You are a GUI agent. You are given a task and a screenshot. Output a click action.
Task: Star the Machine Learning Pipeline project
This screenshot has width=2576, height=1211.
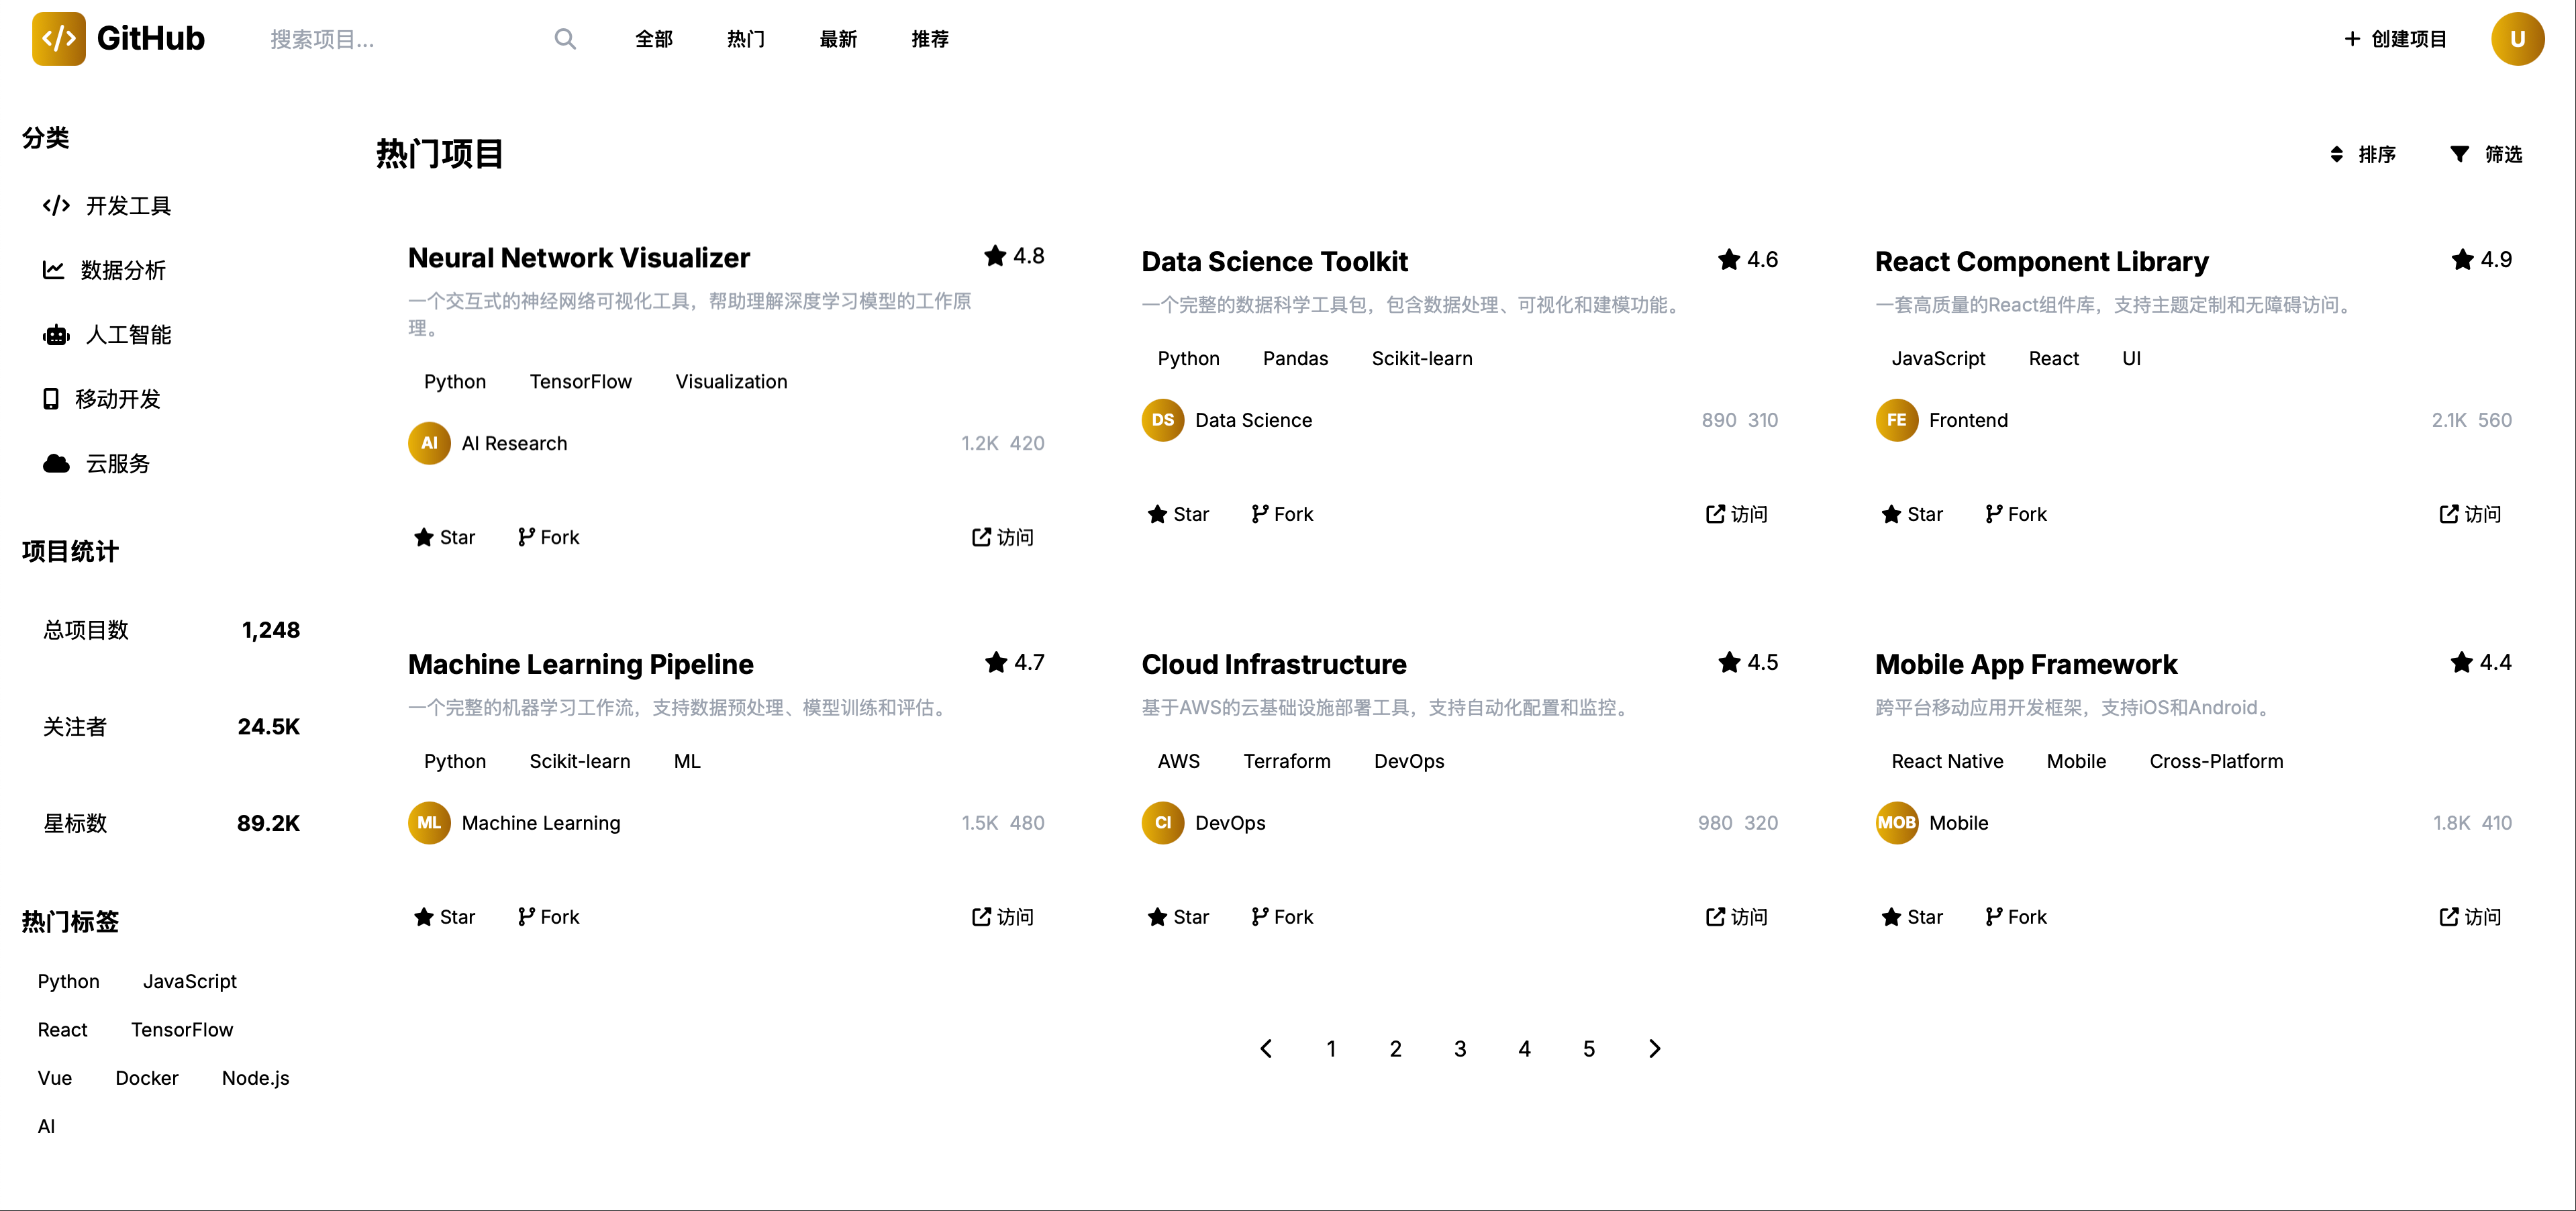[444, 917]
